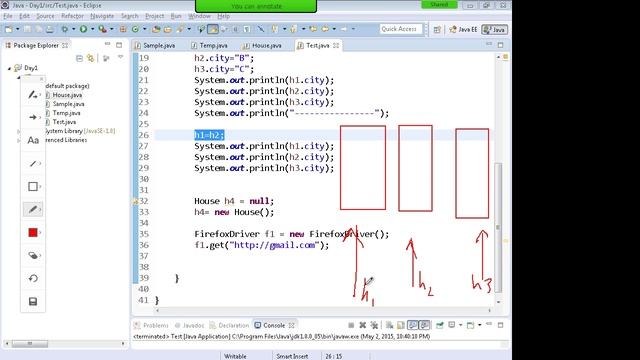Open the Run button dropdown arrow

pos(92,29)
